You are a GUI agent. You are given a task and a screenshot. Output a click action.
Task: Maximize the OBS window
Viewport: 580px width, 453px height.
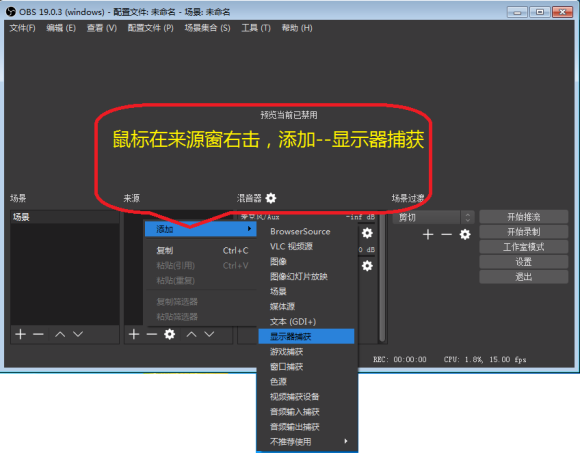540,12
